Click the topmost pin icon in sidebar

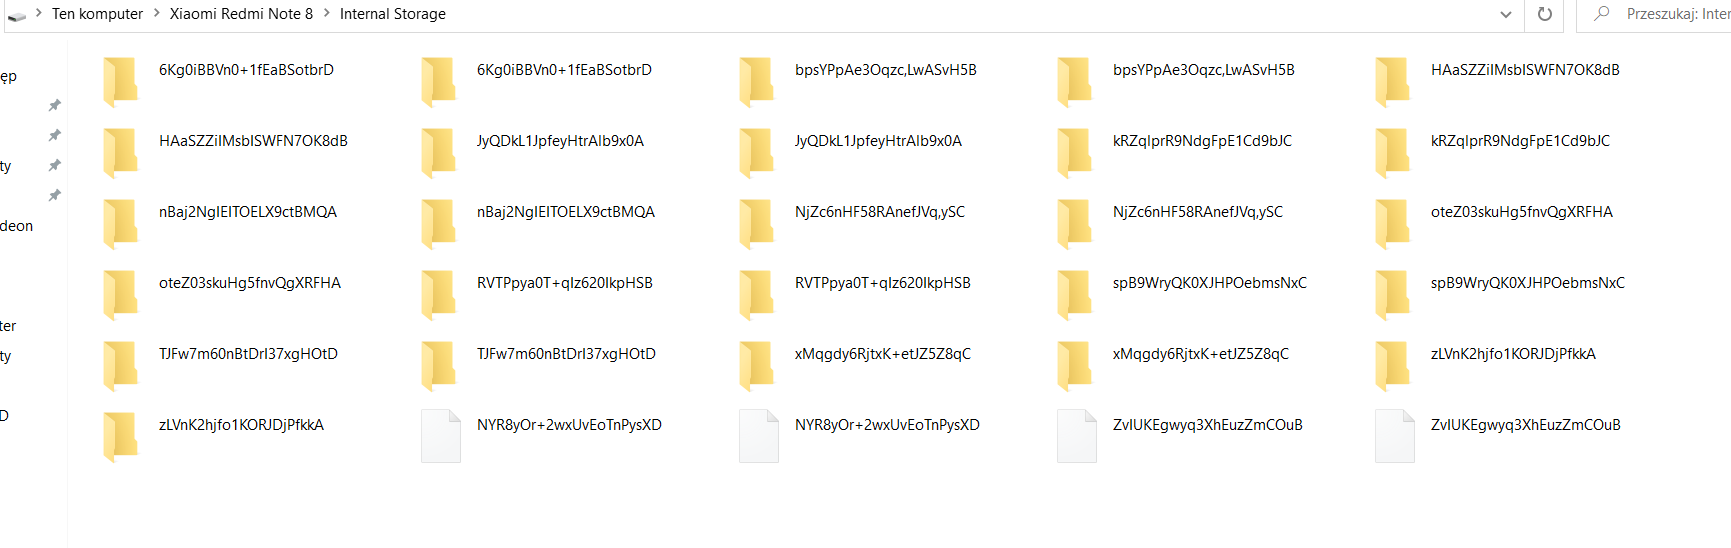pyautogui.click(x=55, y=105)
